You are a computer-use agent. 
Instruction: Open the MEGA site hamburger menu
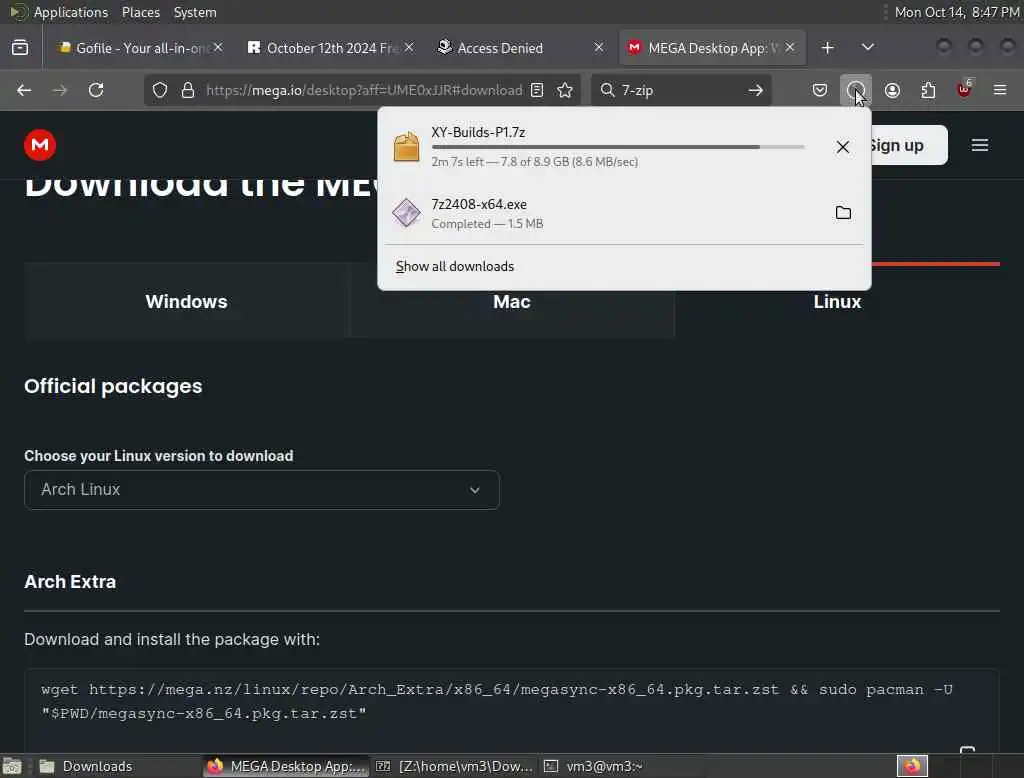[x=980, y=145]
